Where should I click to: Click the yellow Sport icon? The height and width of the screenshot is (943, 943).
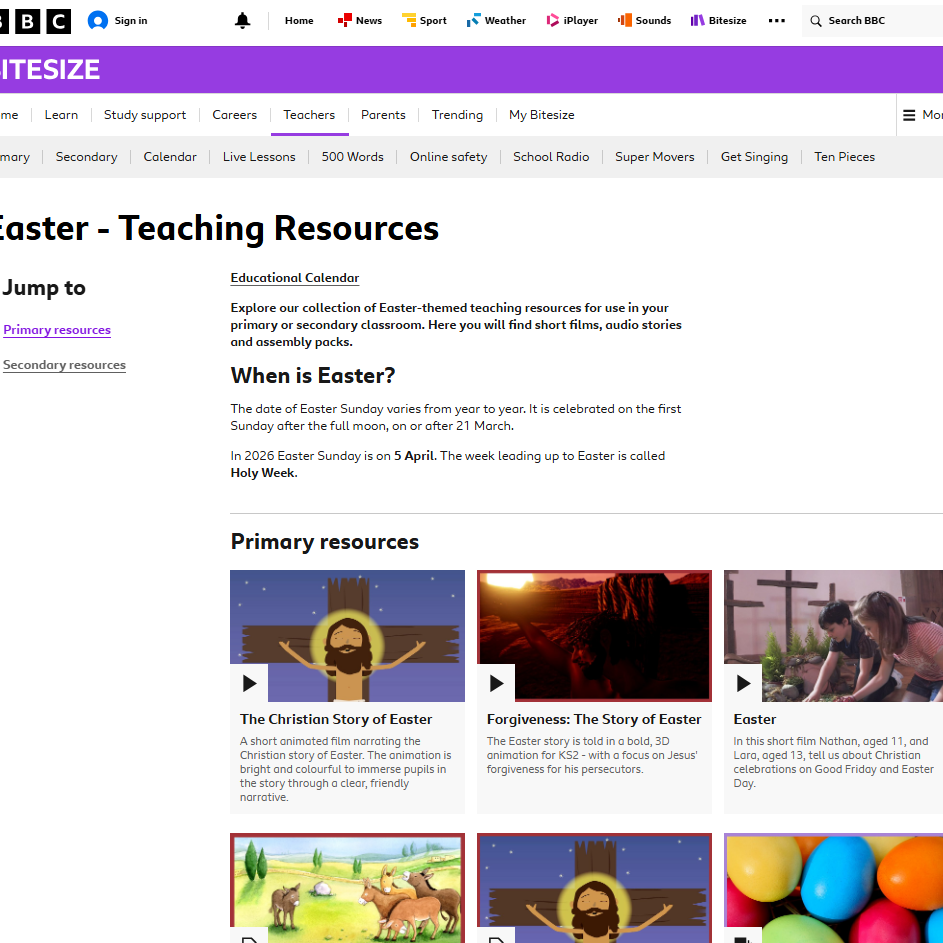(x=409, y=20)
